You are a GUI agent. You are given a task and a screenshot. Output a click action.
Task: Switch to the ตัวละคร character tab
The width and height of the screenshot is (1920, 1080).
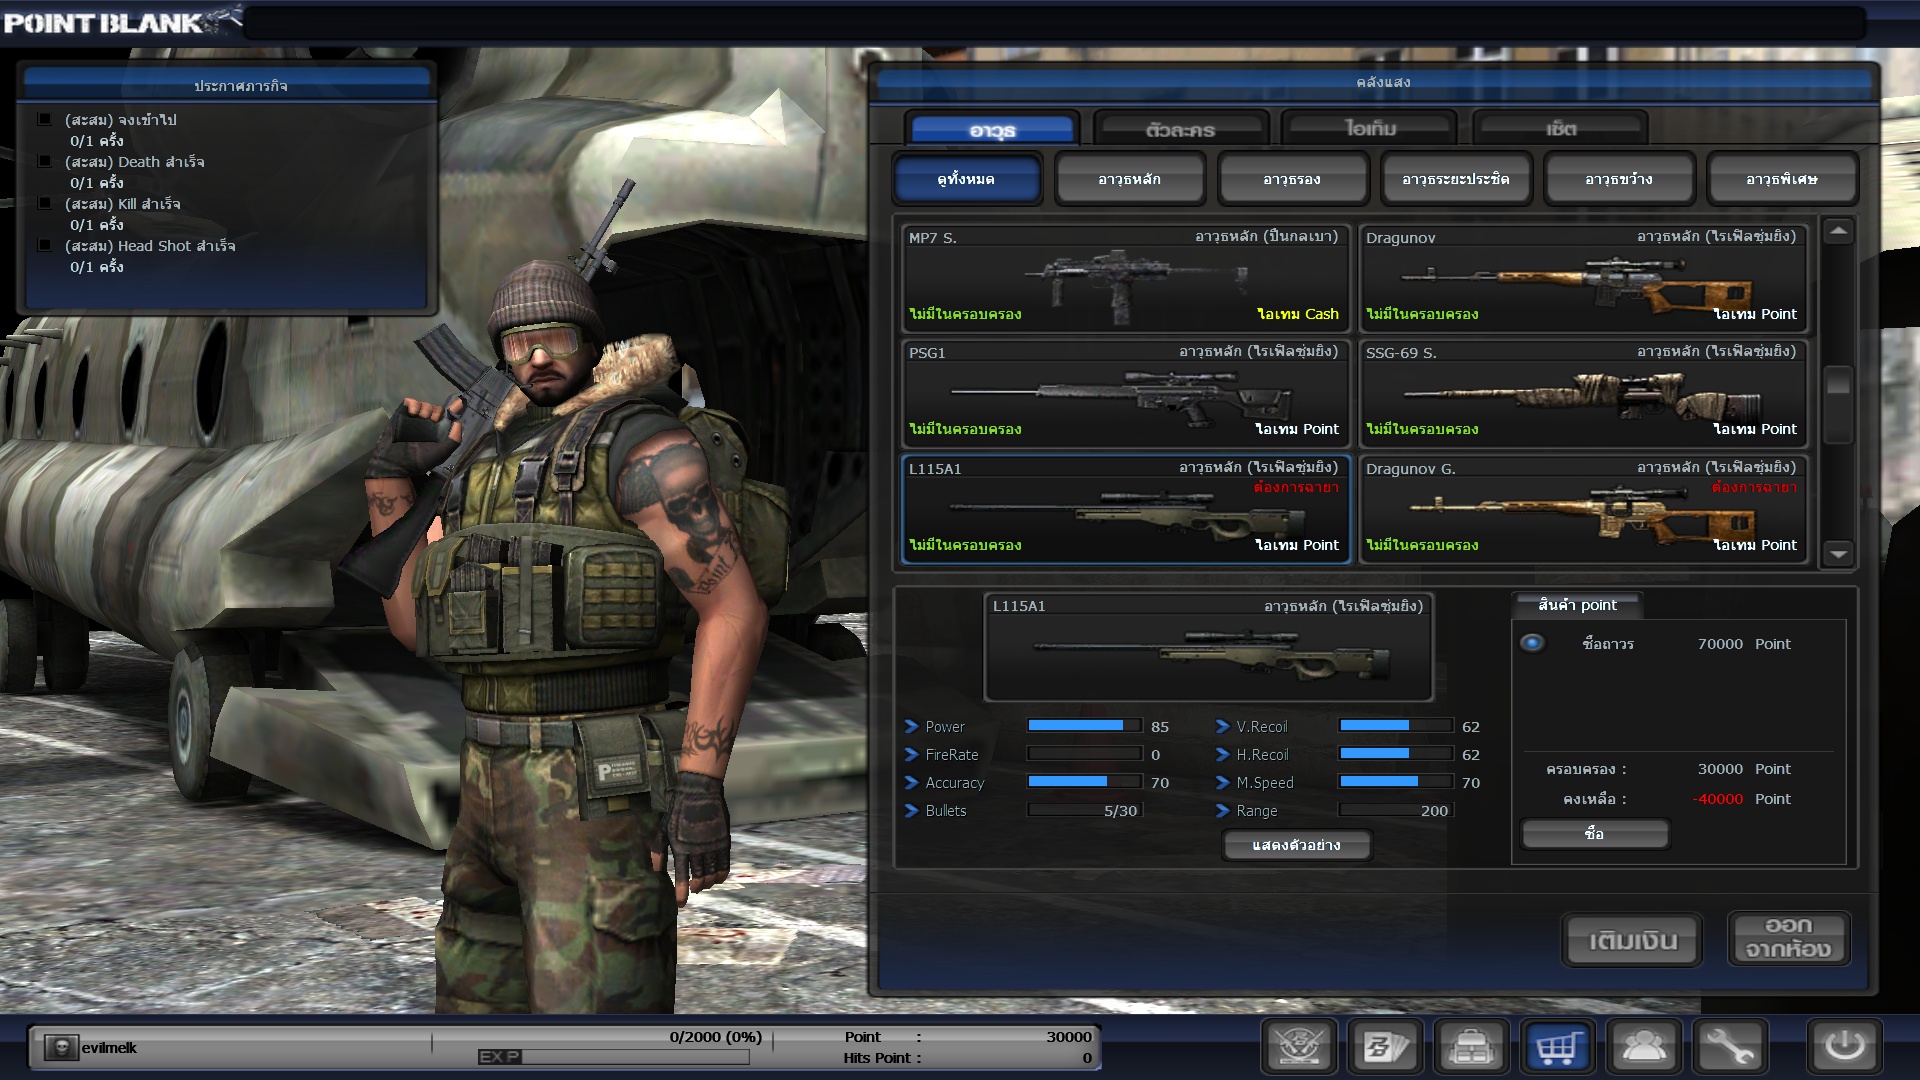pos(1180,129)
